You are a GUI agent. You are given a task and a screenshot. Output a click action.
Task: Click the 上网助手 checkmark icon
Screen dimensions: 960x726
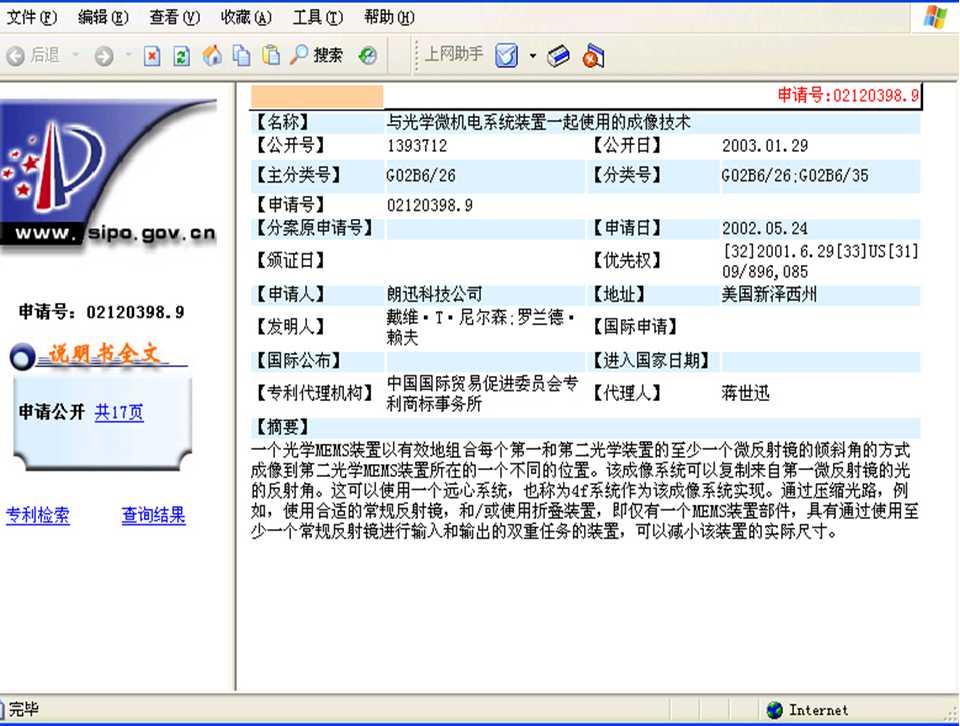click(x=506, y=56)
